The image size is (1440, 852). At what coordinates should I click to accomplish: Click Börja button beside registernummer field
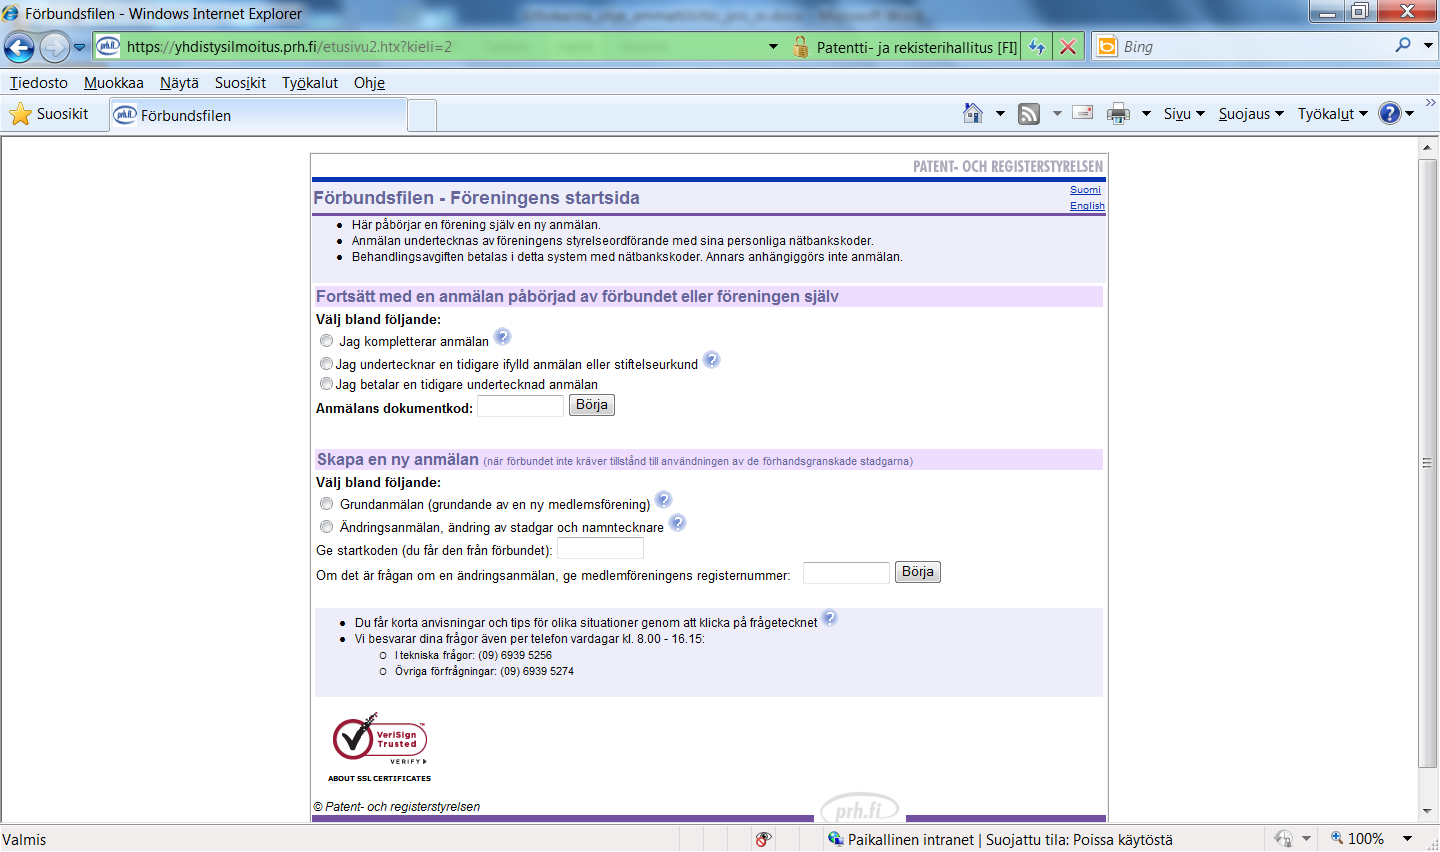918,572
